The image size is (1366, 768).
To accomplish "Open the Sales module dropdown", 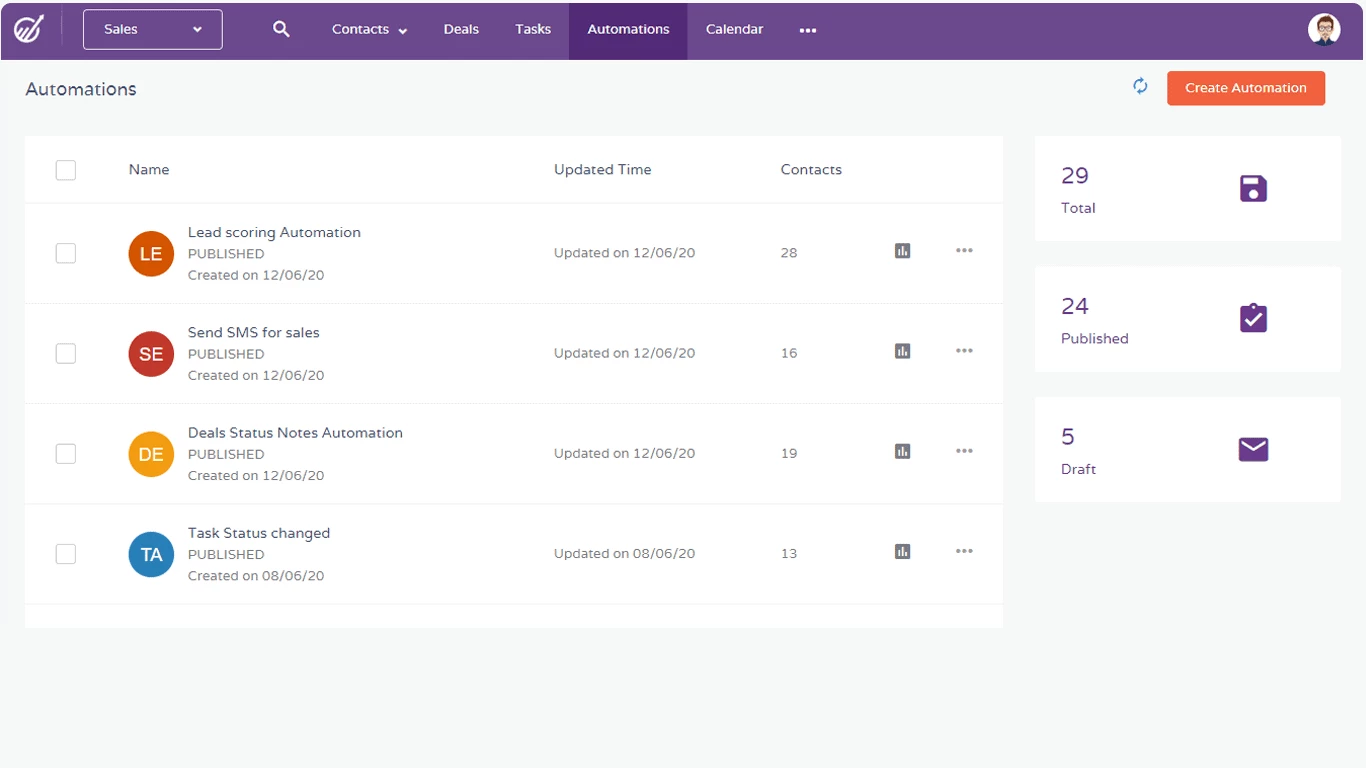I will pyautogui.click(x=153, y=30).
